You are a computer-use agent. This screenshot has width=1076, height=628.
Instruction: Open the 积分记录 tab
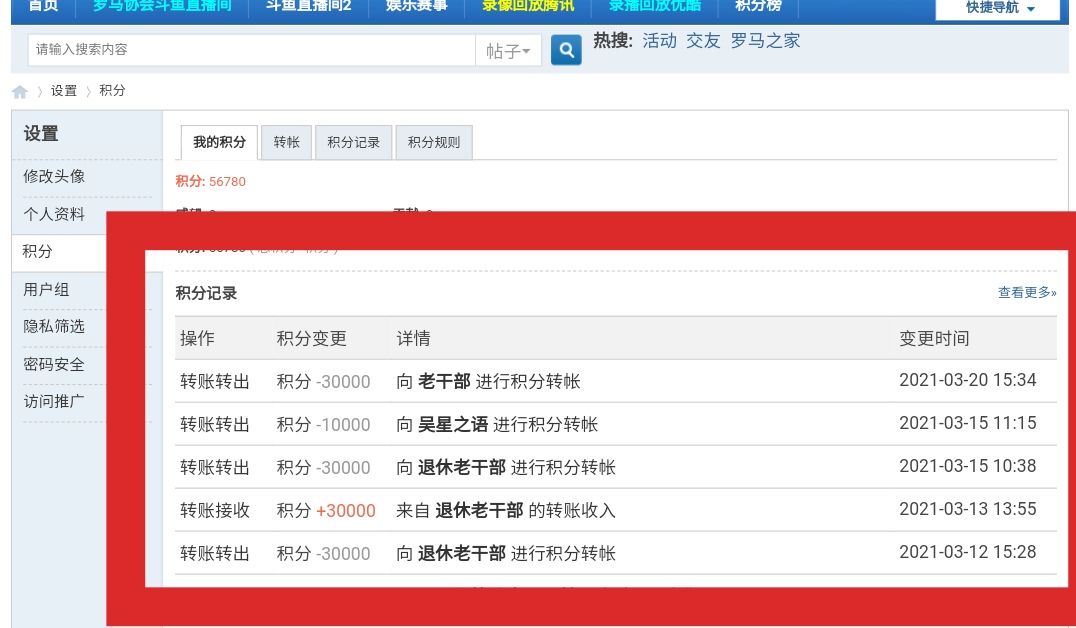[x=354, y=143]
